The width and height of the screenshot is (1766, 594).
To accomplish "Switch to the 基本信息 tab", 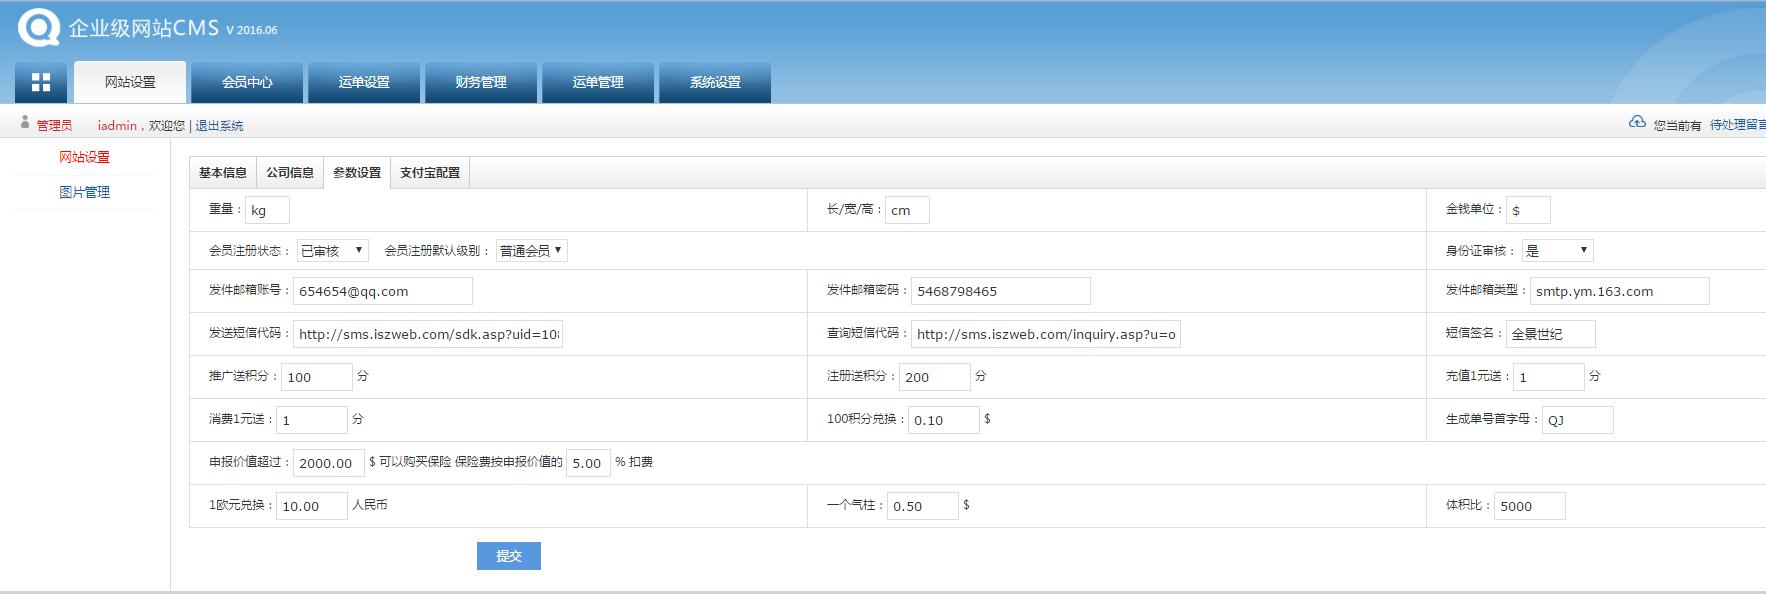I will click(223, 172).
